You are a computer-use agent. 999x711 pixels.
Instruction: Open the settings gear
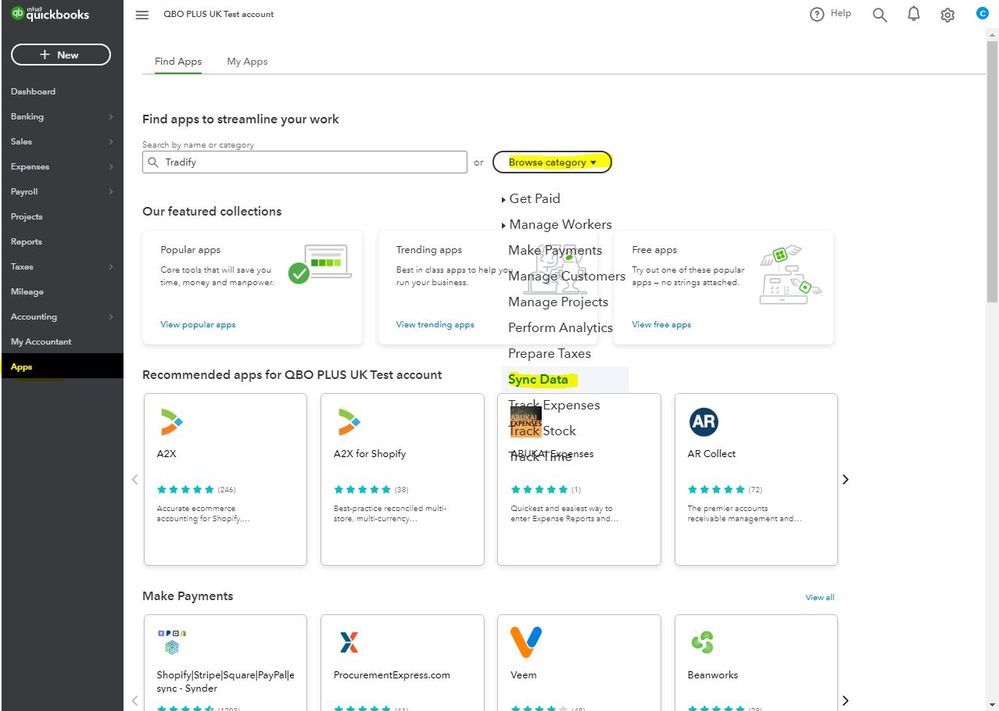[x=947, y=15]
